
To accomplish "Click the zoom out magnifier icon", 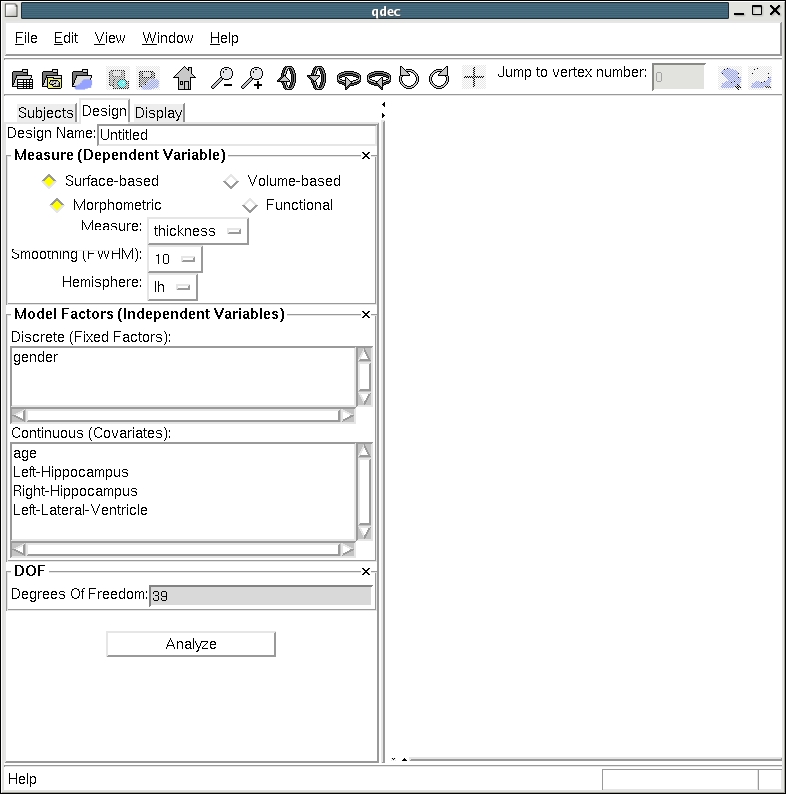I will click(221, 78).
